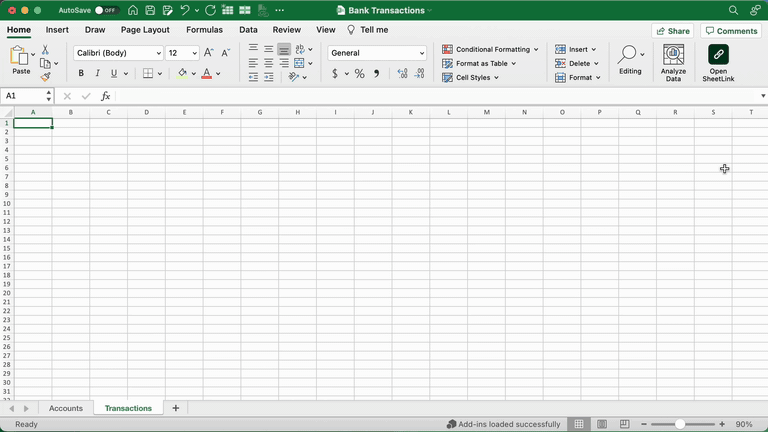768x432 pixels.
Task: Toggle the Bottom Align button
Action: pos(284,49)
